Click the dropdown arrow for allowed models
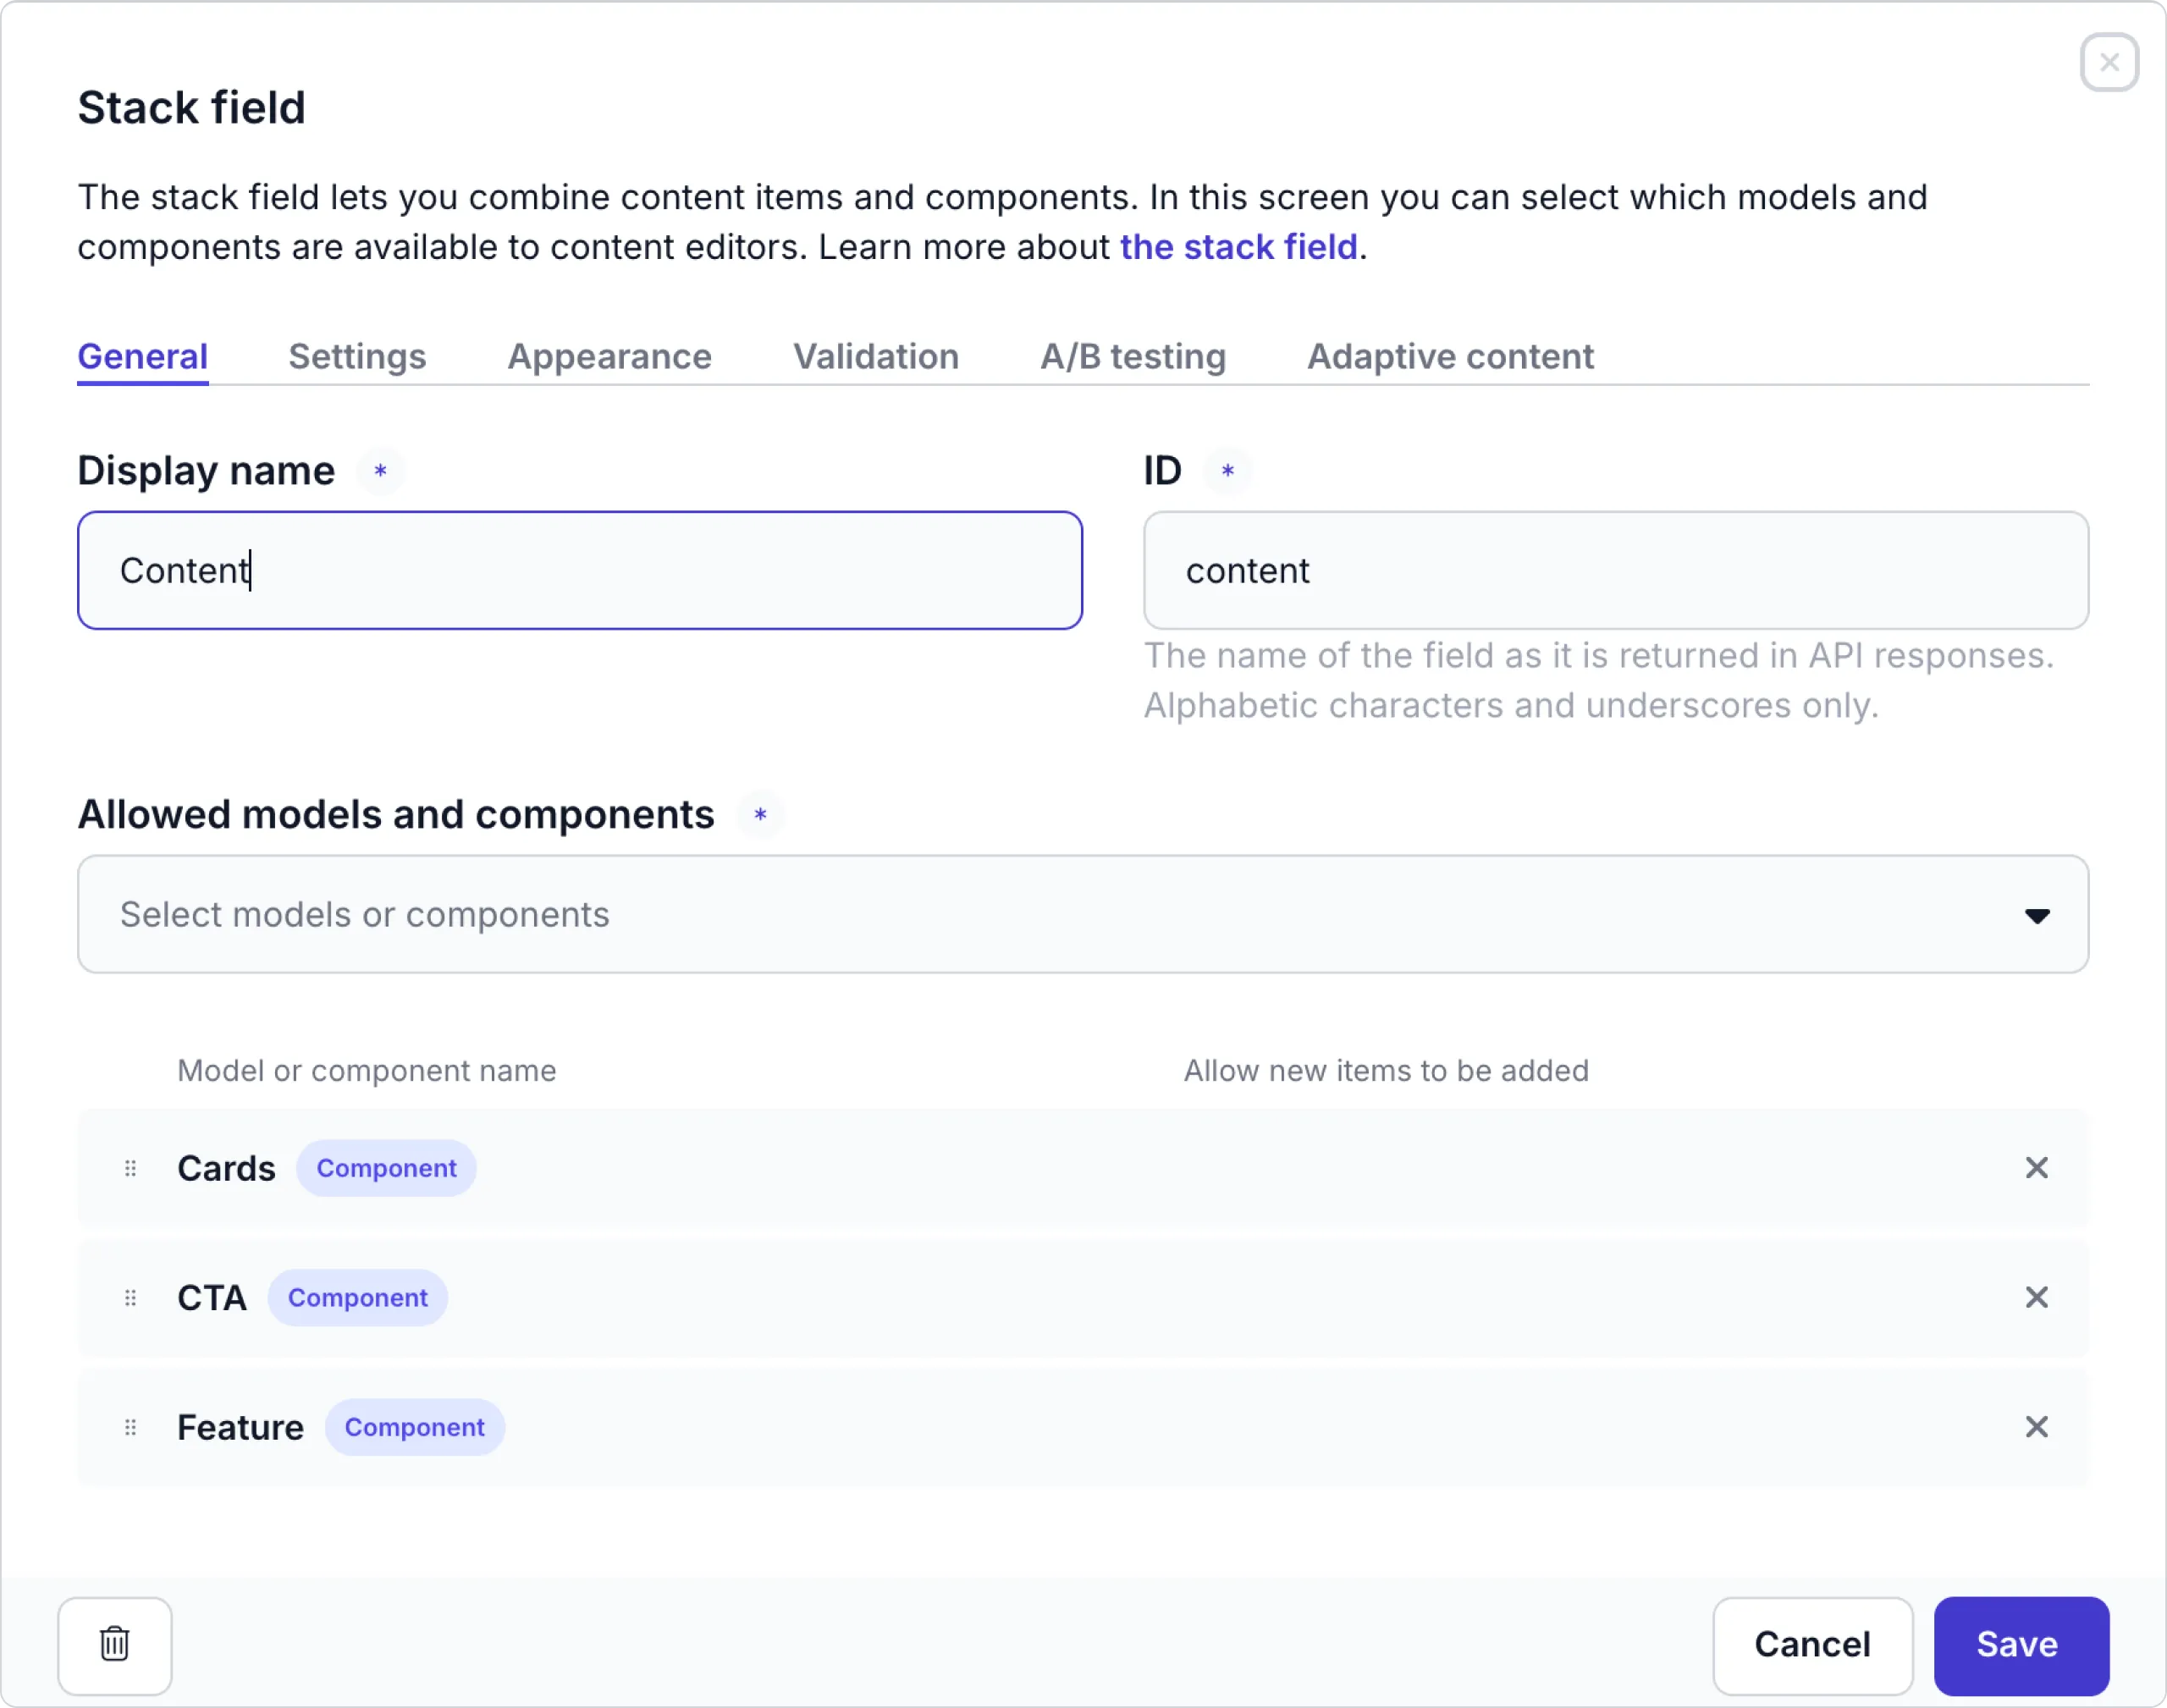This screenshot has height=1708, width=2167. tap(2036, 916)
